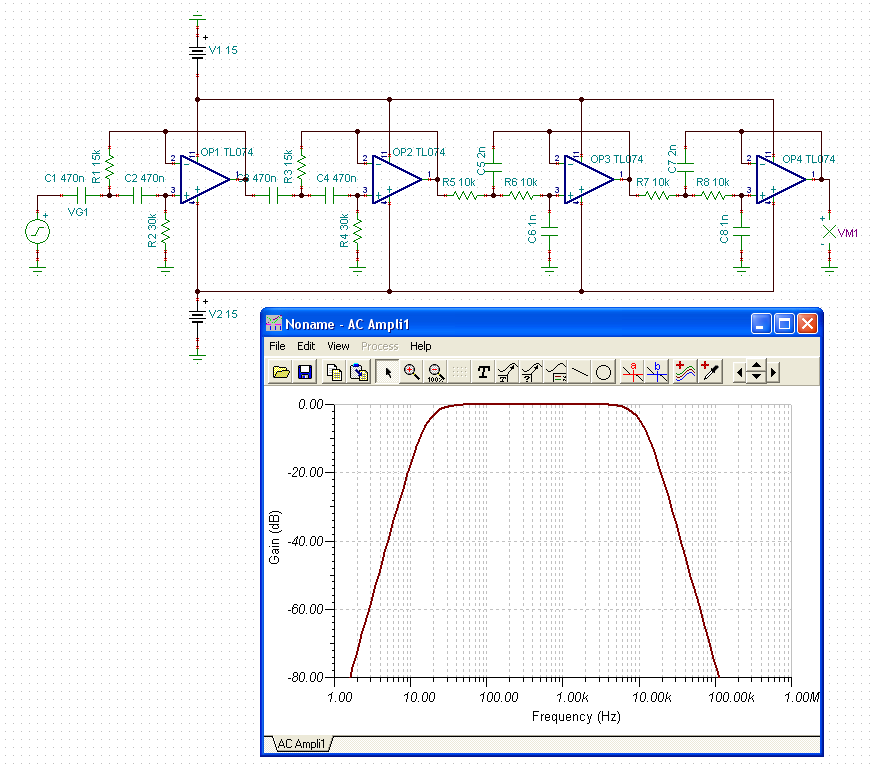877x771 pixels.
Task: Select the AC Ampli1 tab
Action: 301,744
